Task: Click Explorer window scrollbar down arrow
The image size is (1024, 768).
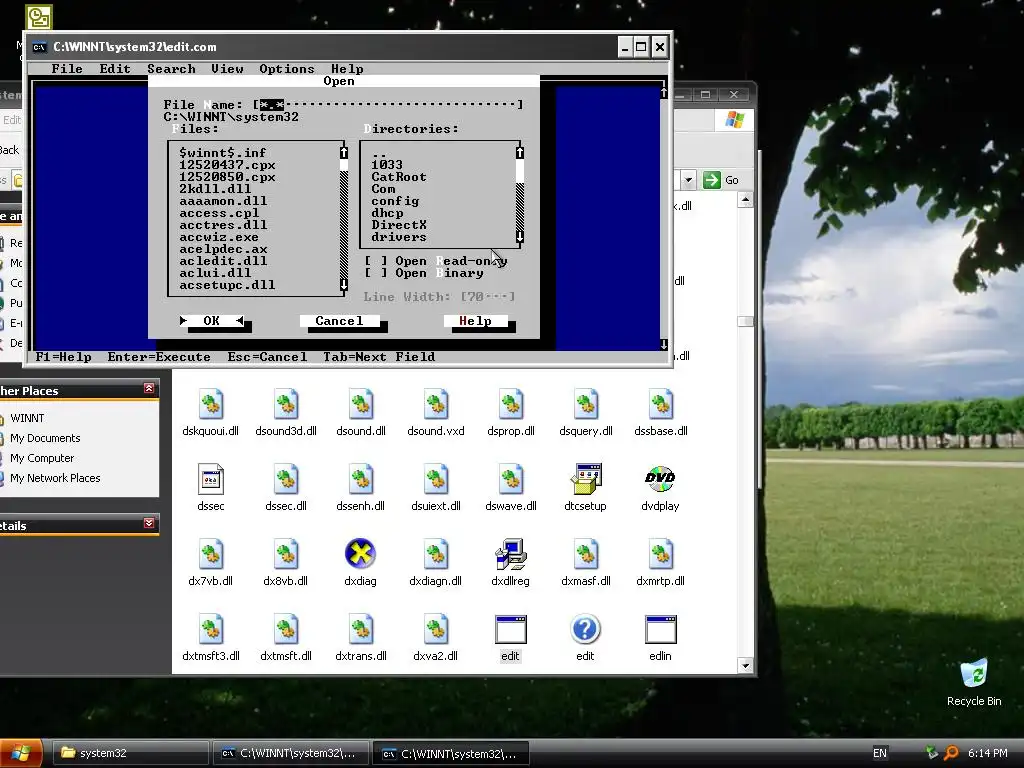Action: pyautogui.click(x=745, y=665)
